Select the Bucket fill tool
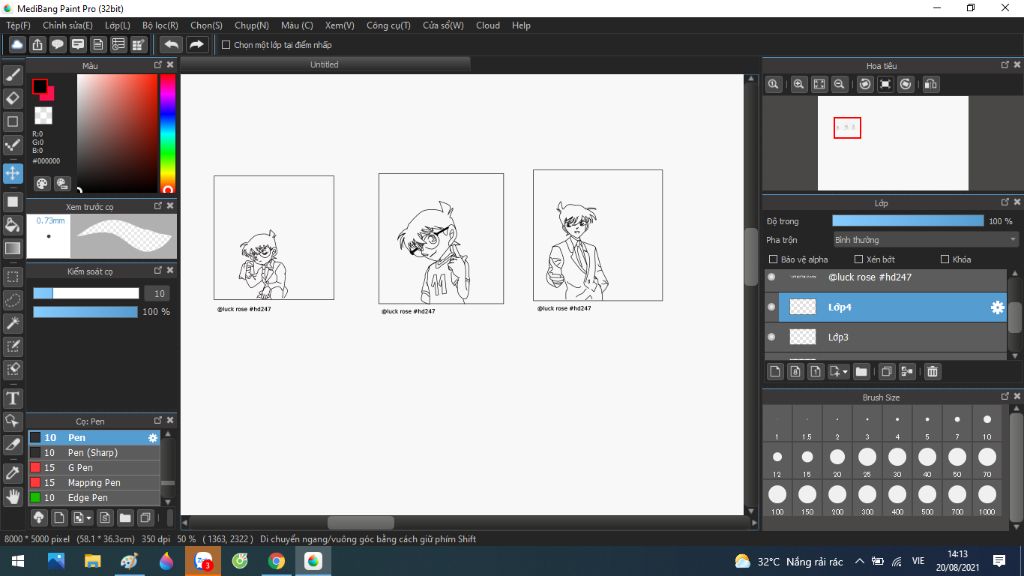1024x576 pixels. (x=12, y=225)
